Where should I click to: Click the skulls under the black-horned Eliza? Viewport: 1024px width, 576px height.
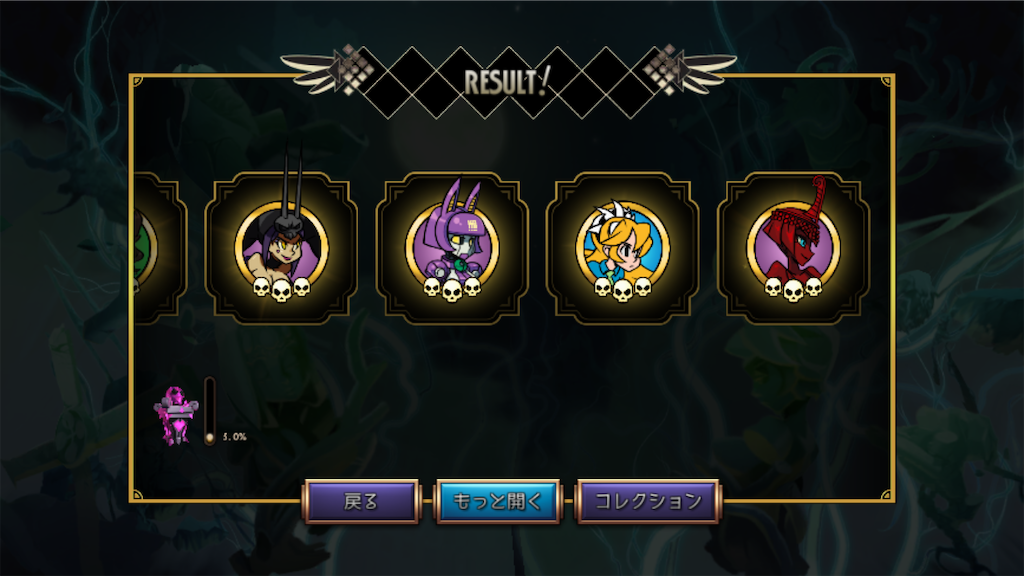click(x=281, y=289)
